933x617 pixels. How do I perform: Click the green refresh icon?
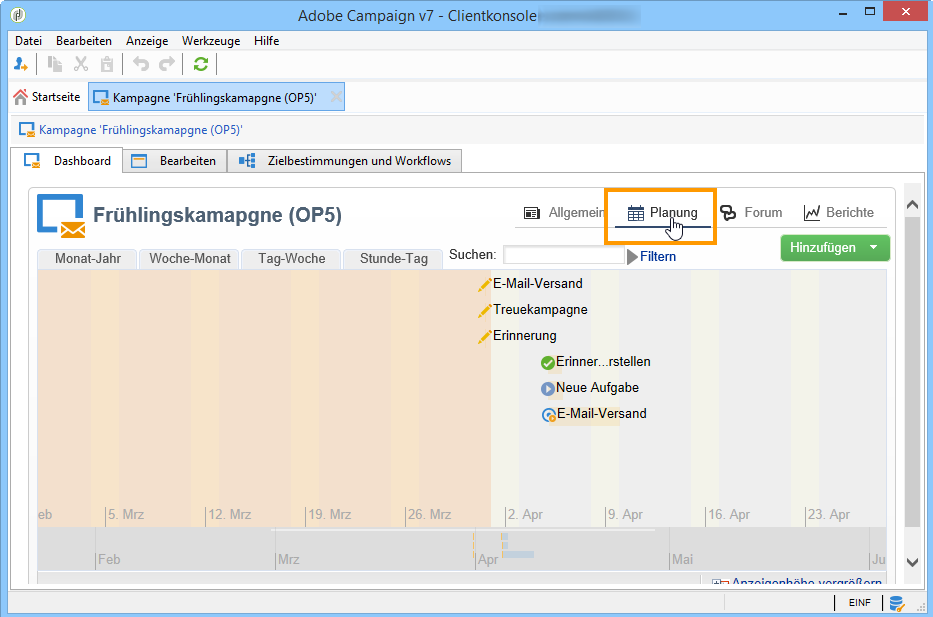(201, 64)
